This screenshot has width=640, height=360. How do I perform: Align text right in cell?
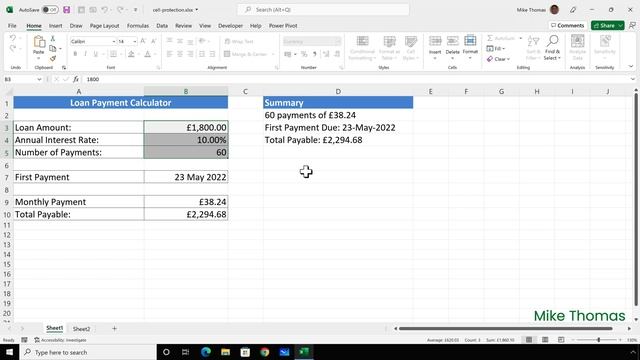[x=190, y=54]
